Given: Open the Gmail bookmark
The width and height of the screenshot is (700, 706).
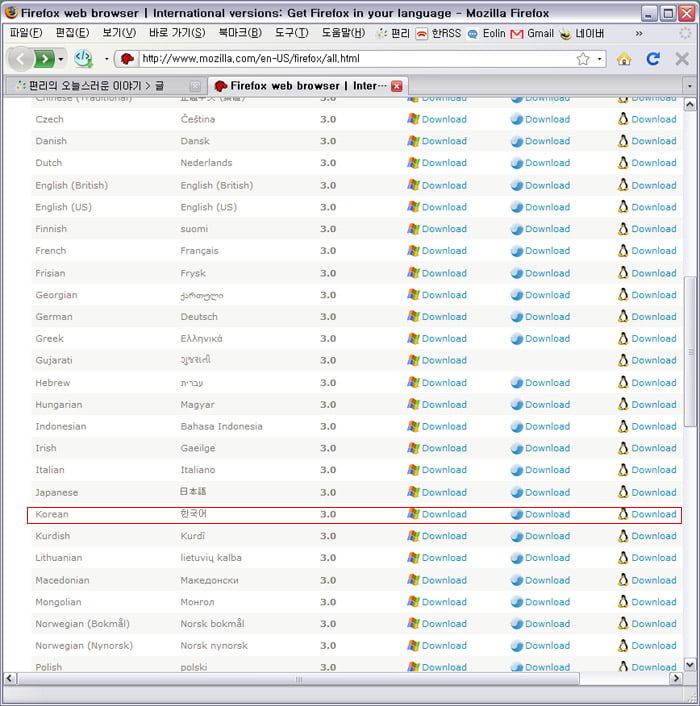Looking at the screenshot, I should point(532,33).
